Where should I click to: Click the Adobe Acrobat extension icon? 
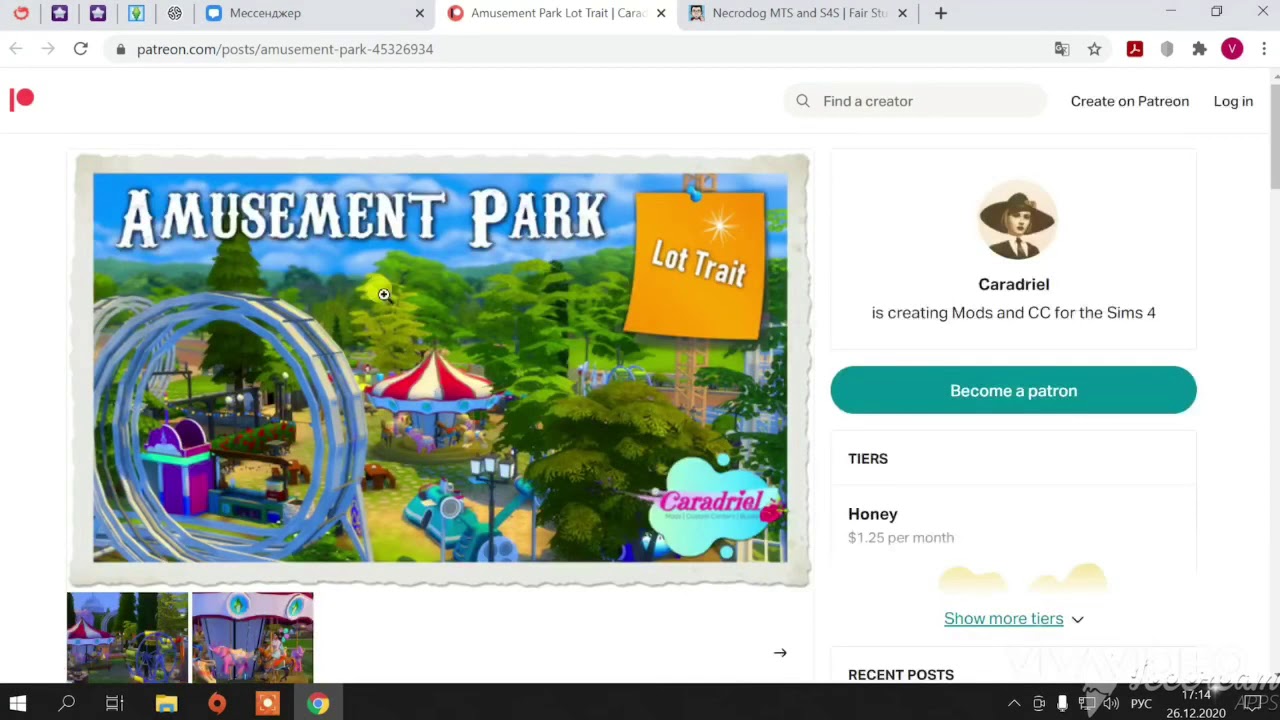point(1135,49)
